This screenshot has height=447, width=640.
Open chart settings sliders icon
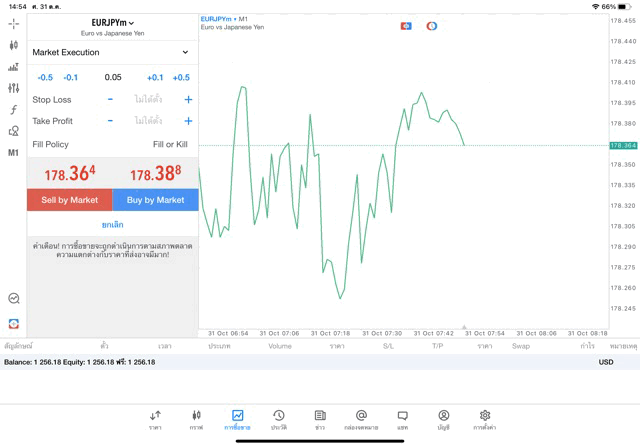(13, 88)
